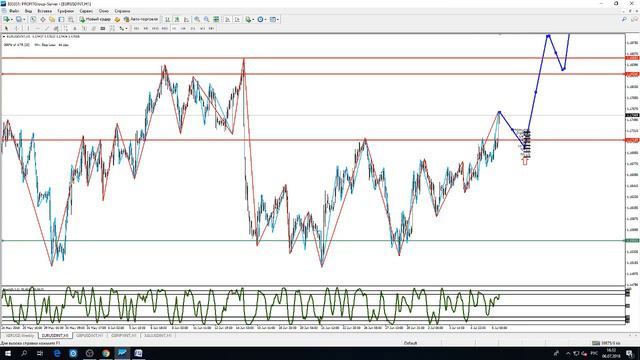Switch timeframe to MN

coord(211,29)
